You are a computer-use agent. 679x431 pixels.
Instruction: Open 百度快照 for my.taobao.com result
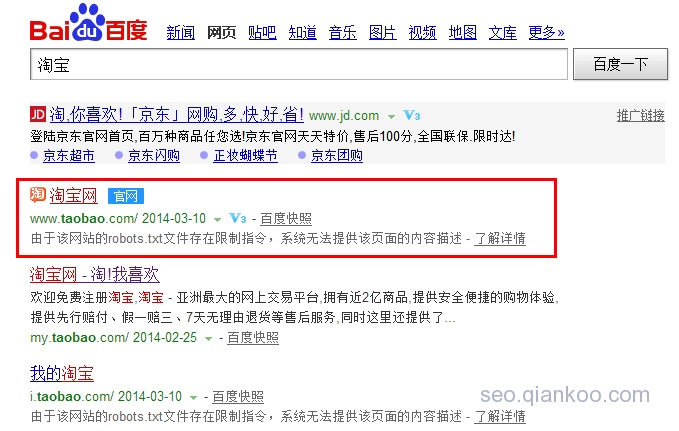(x=253, y=338)
